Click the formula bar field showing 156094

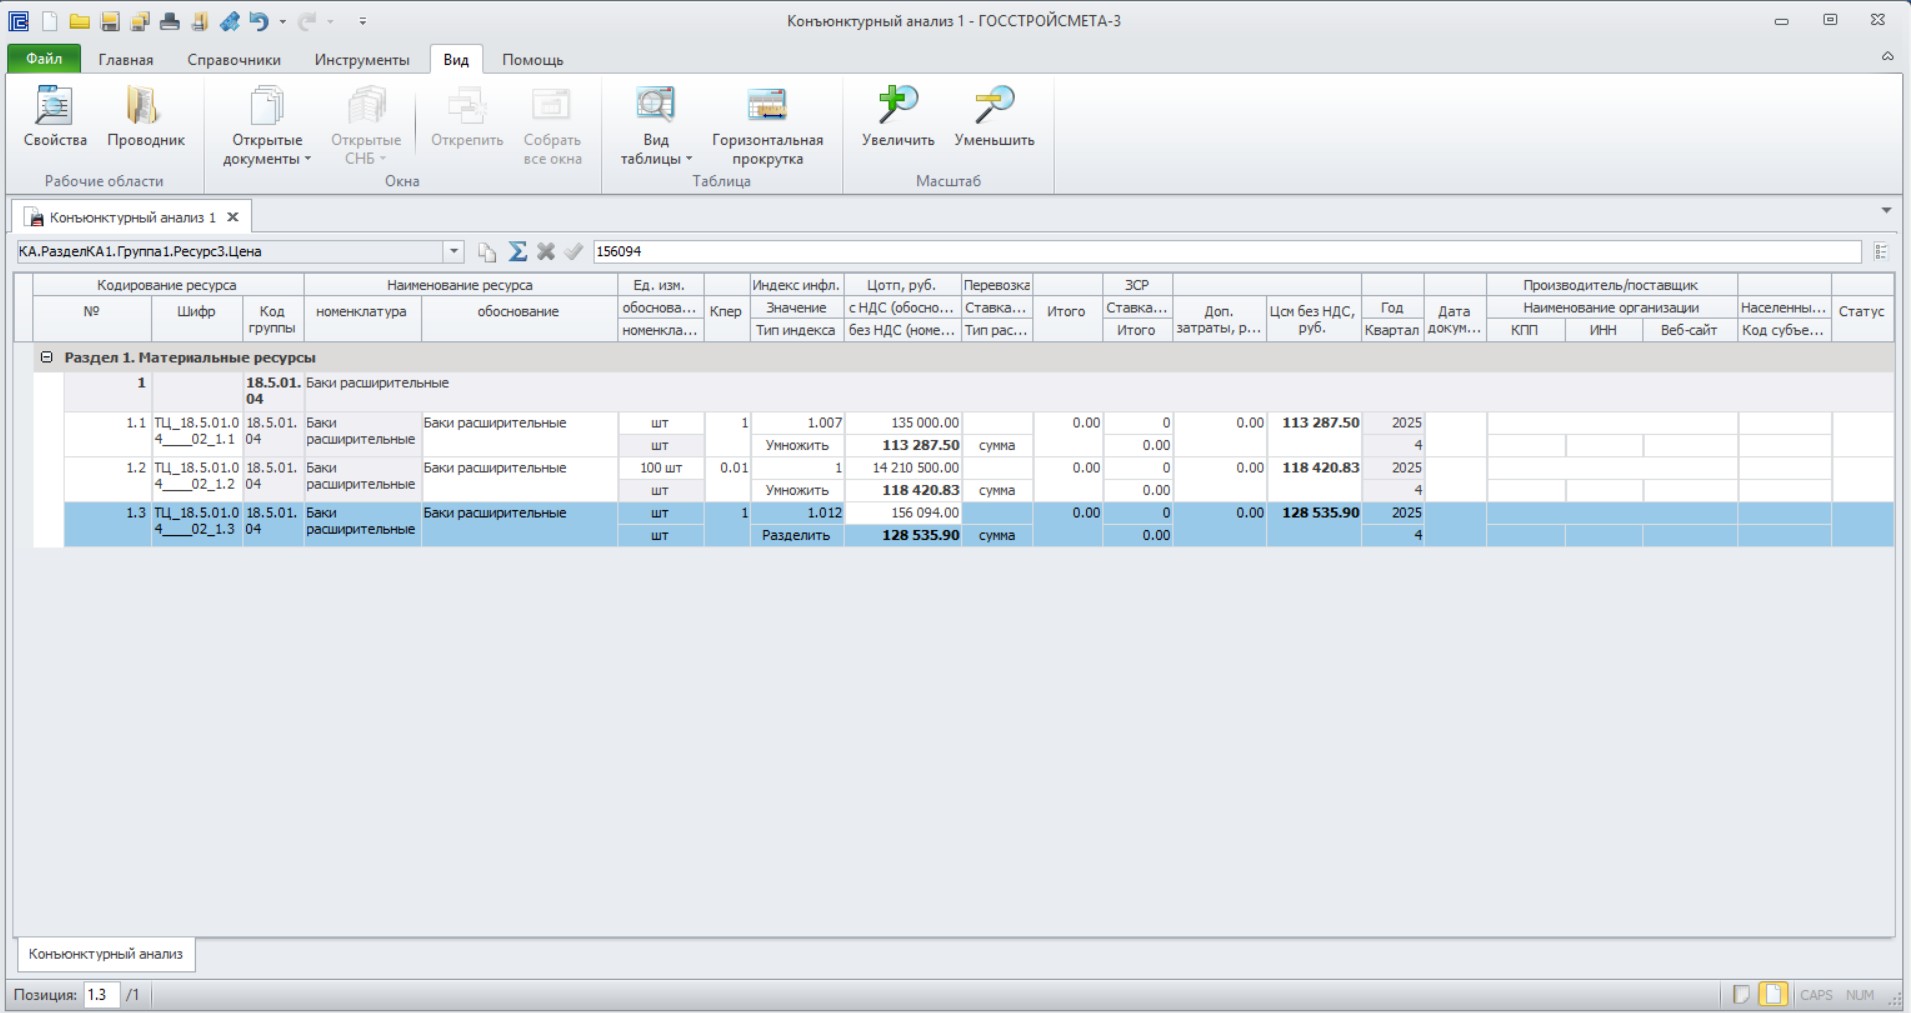coord(1227,251)
